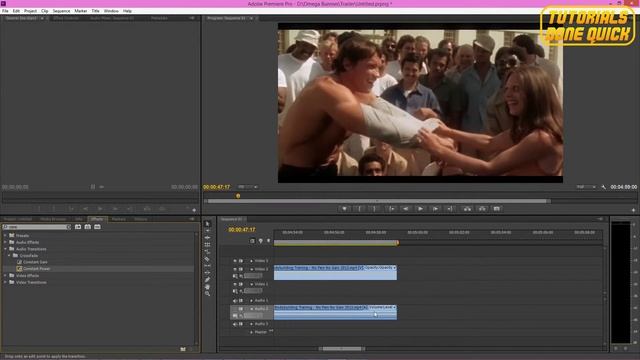
Task: Toggle sync lock on Video 2
Action: (x=241, y=269)
